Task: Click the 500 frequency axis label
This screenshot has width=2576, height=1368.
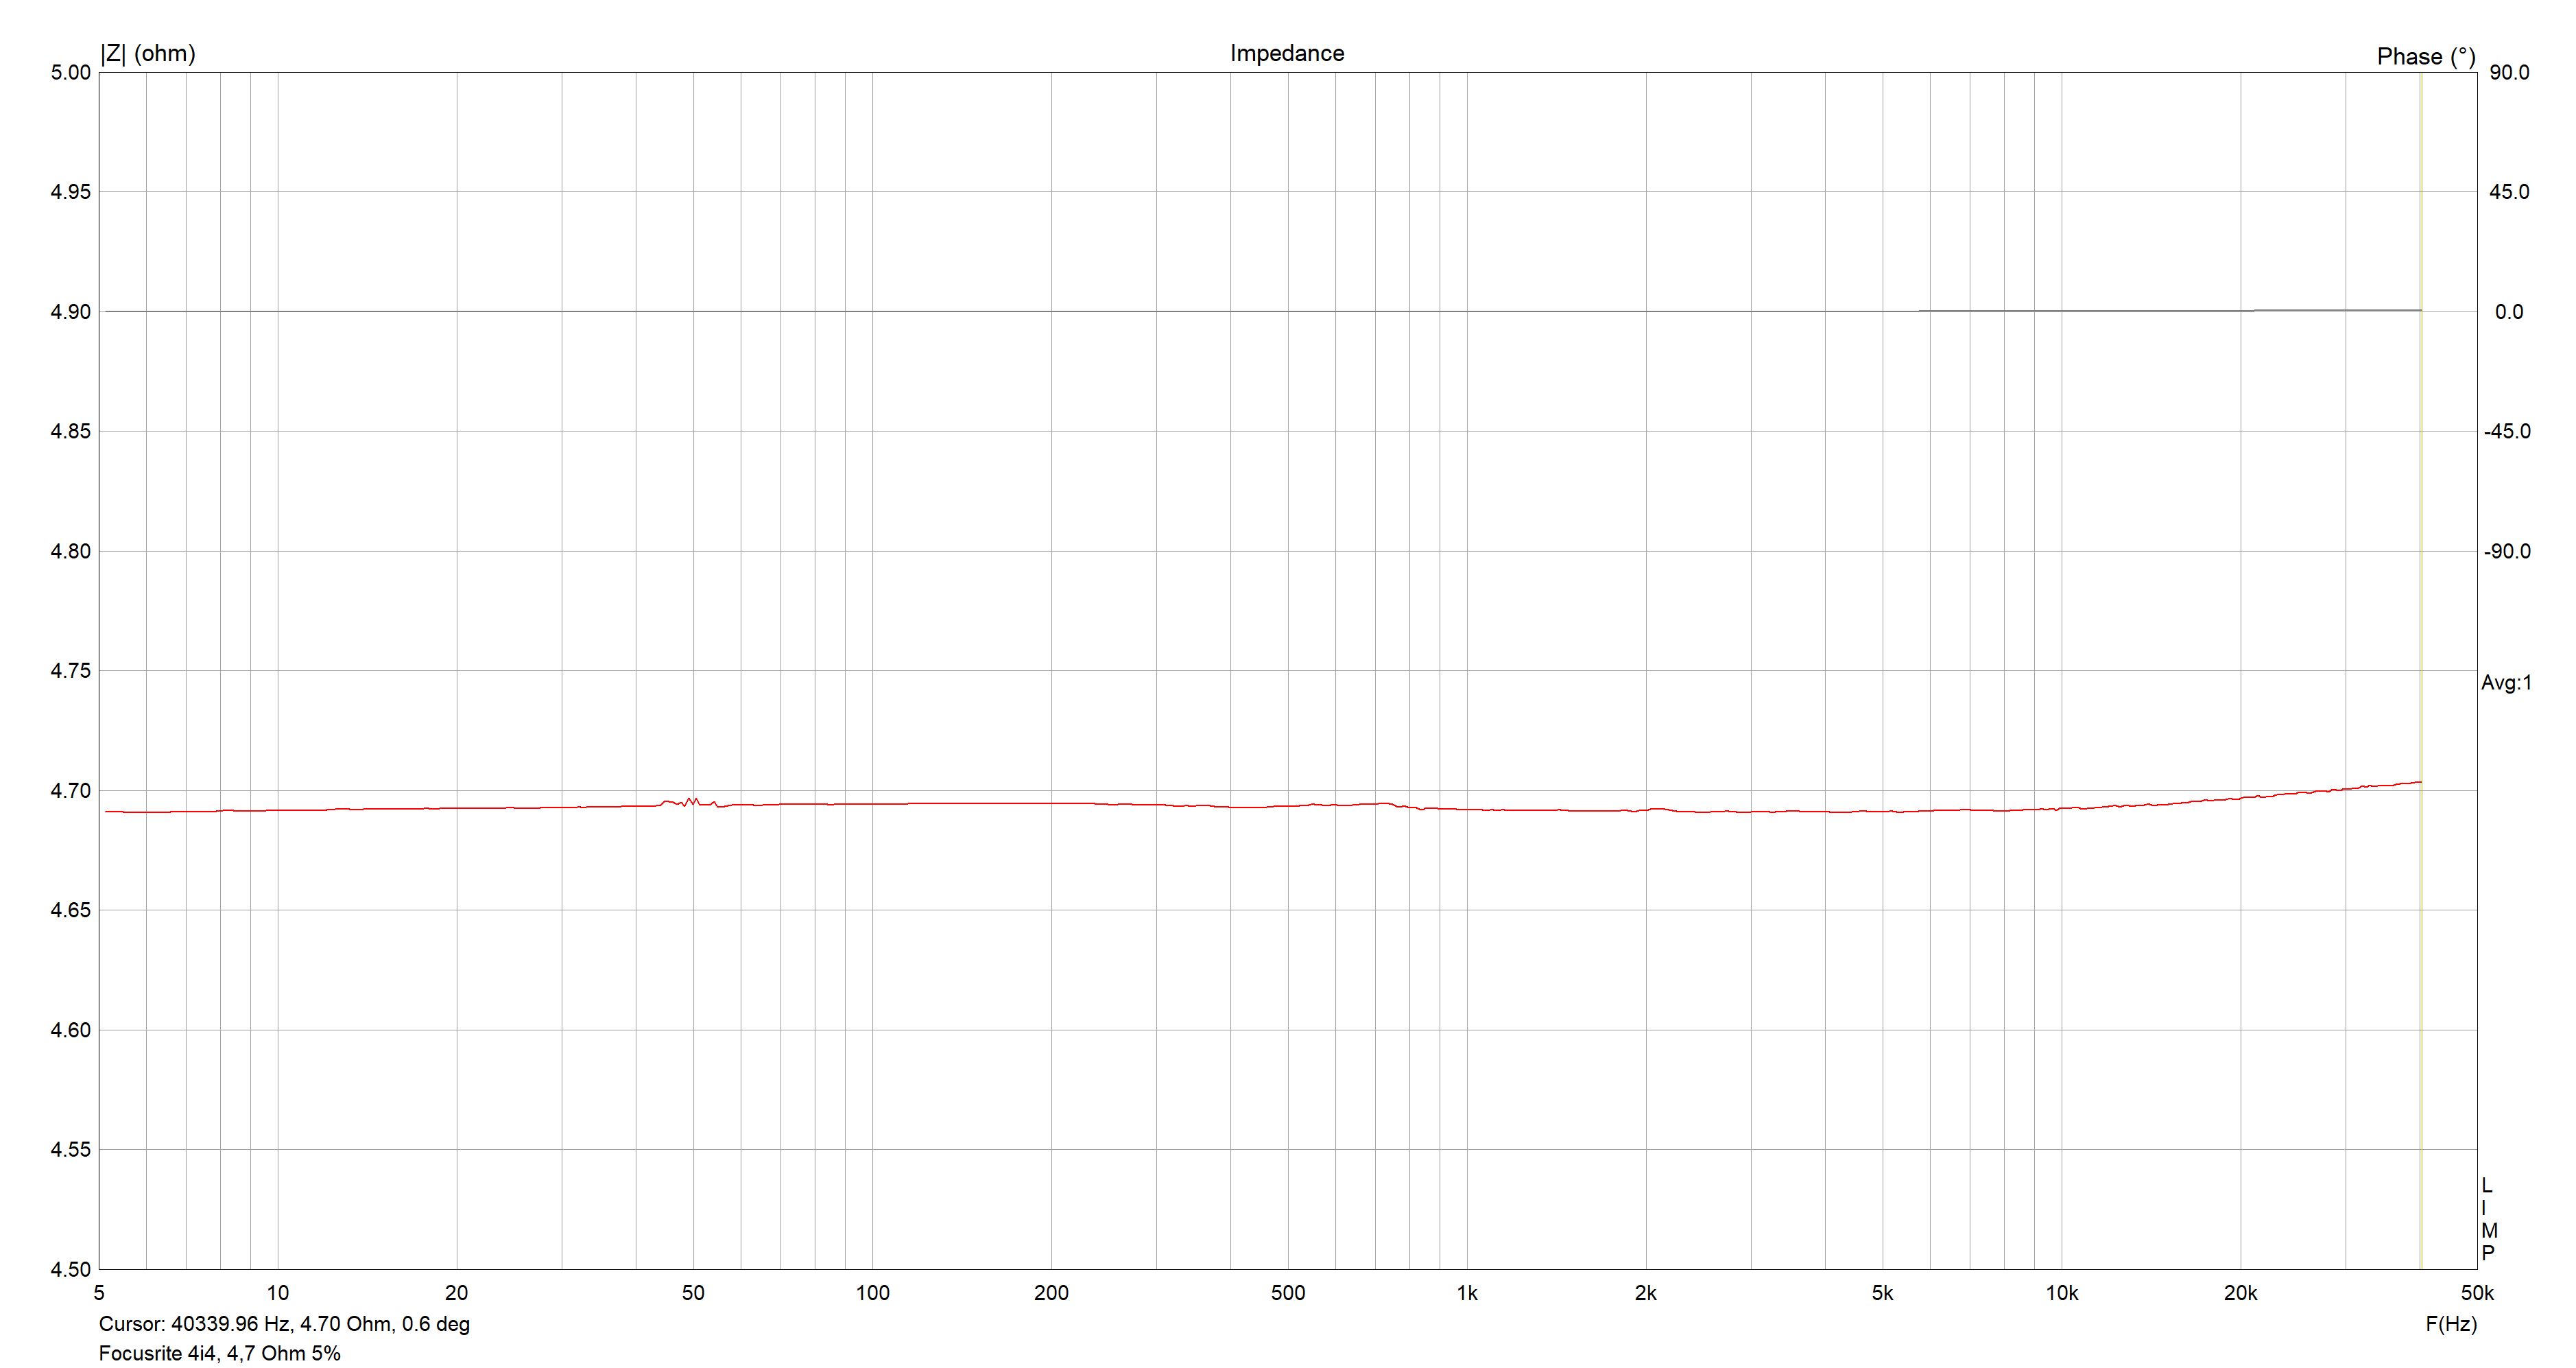Action: [x=1288, y=1293]
